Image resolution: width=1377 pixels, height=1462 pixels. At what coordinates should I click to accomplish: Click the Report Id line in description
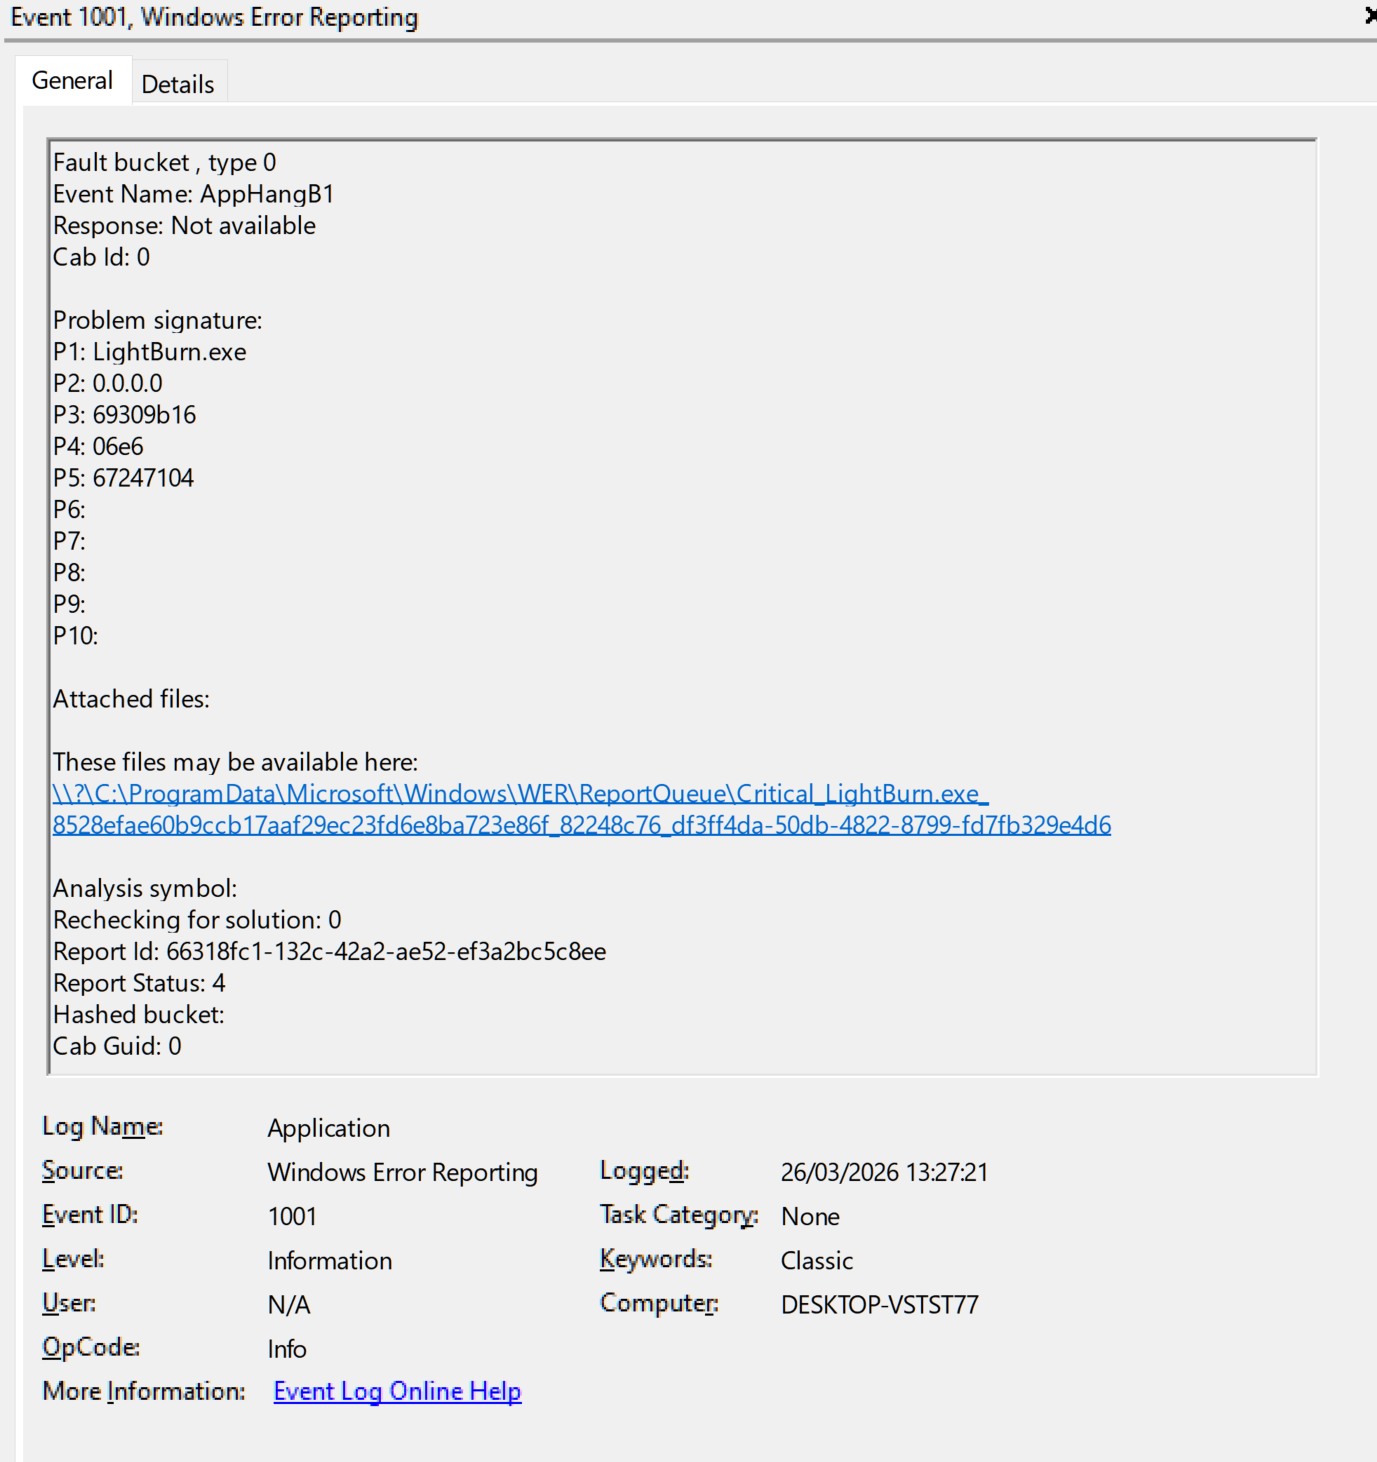[329, 951]
